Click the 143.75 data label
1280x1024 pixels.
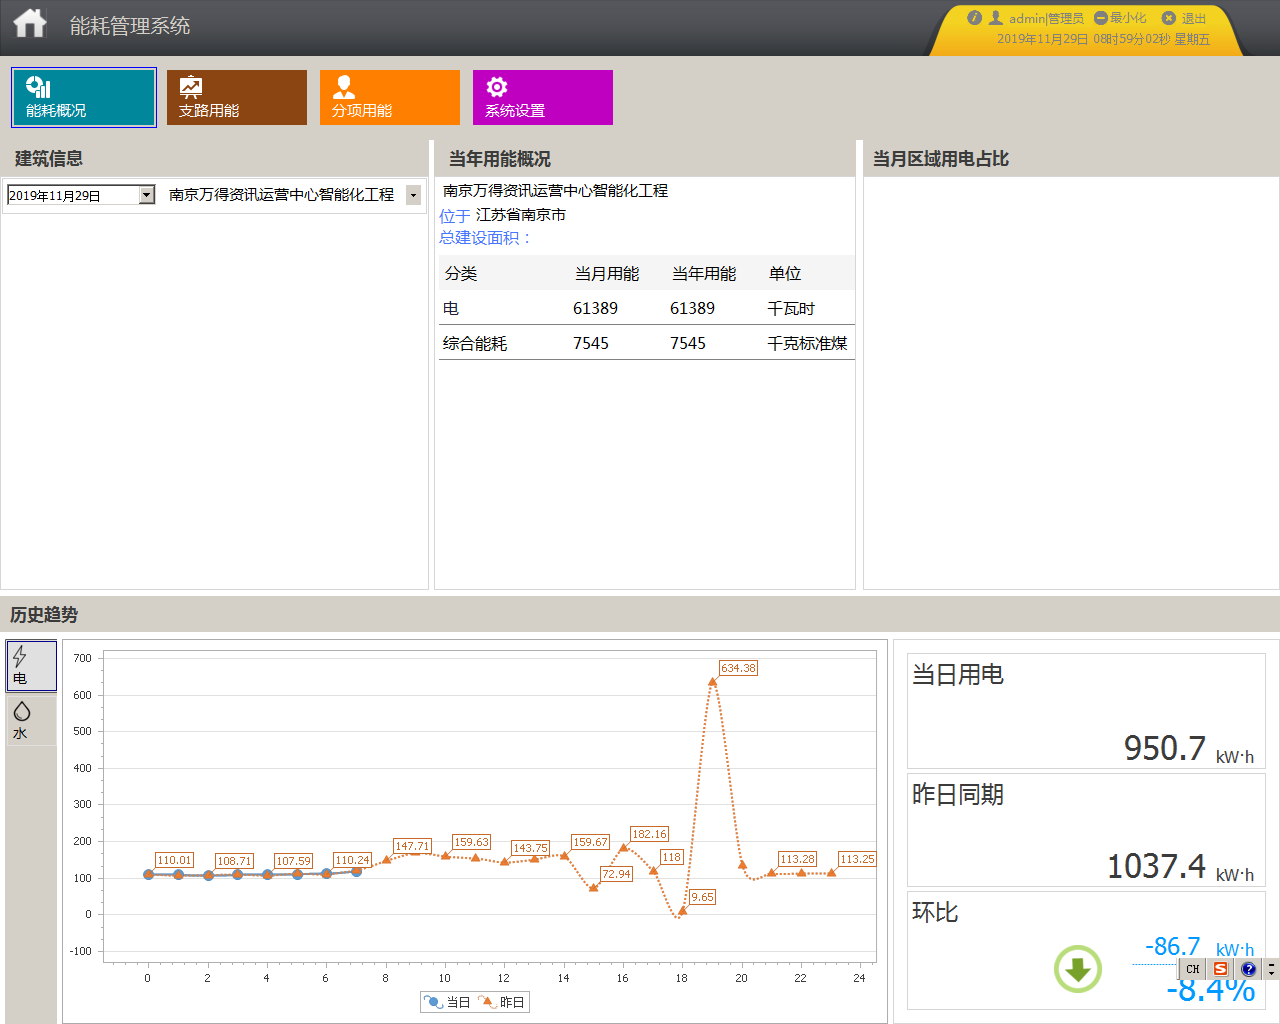(x=530, y=848)
